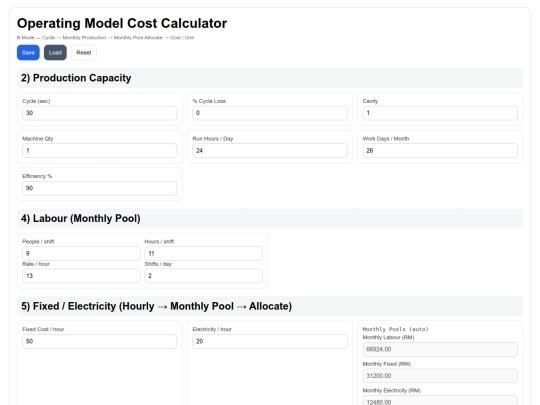This screenshot has height=405, width=540.
Task: Click the Operating Model Cost Calculator title
Action: click(122, 23)
